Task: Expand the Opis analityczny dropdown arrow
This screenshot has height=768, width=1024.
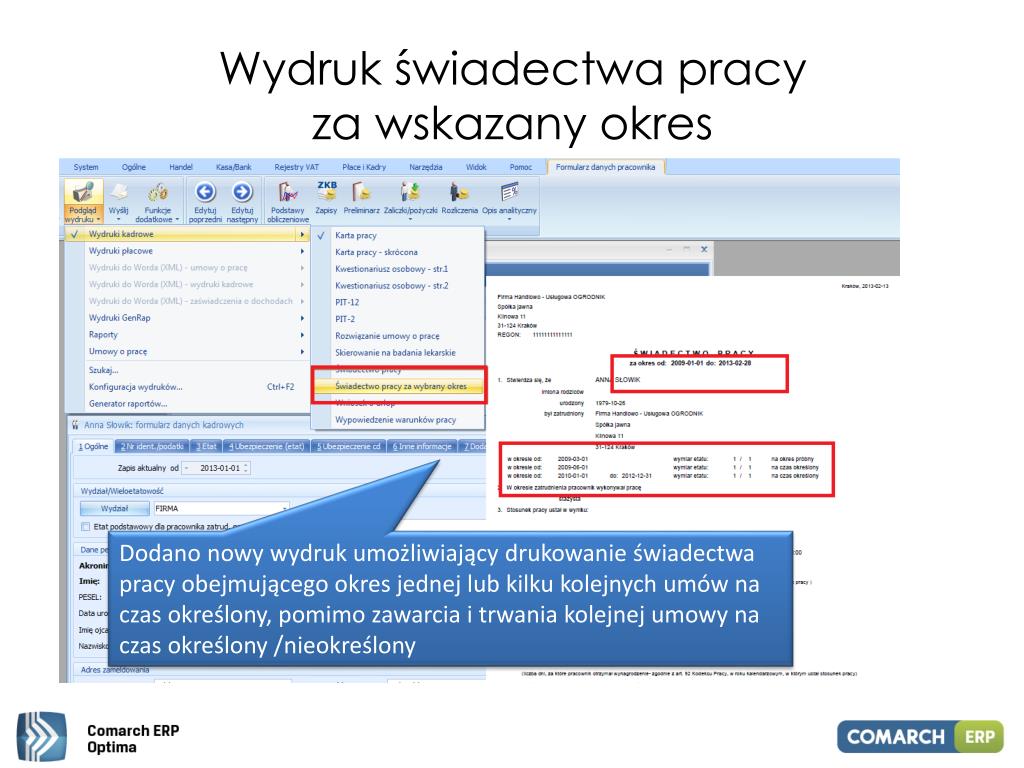Action: point(509,219)
